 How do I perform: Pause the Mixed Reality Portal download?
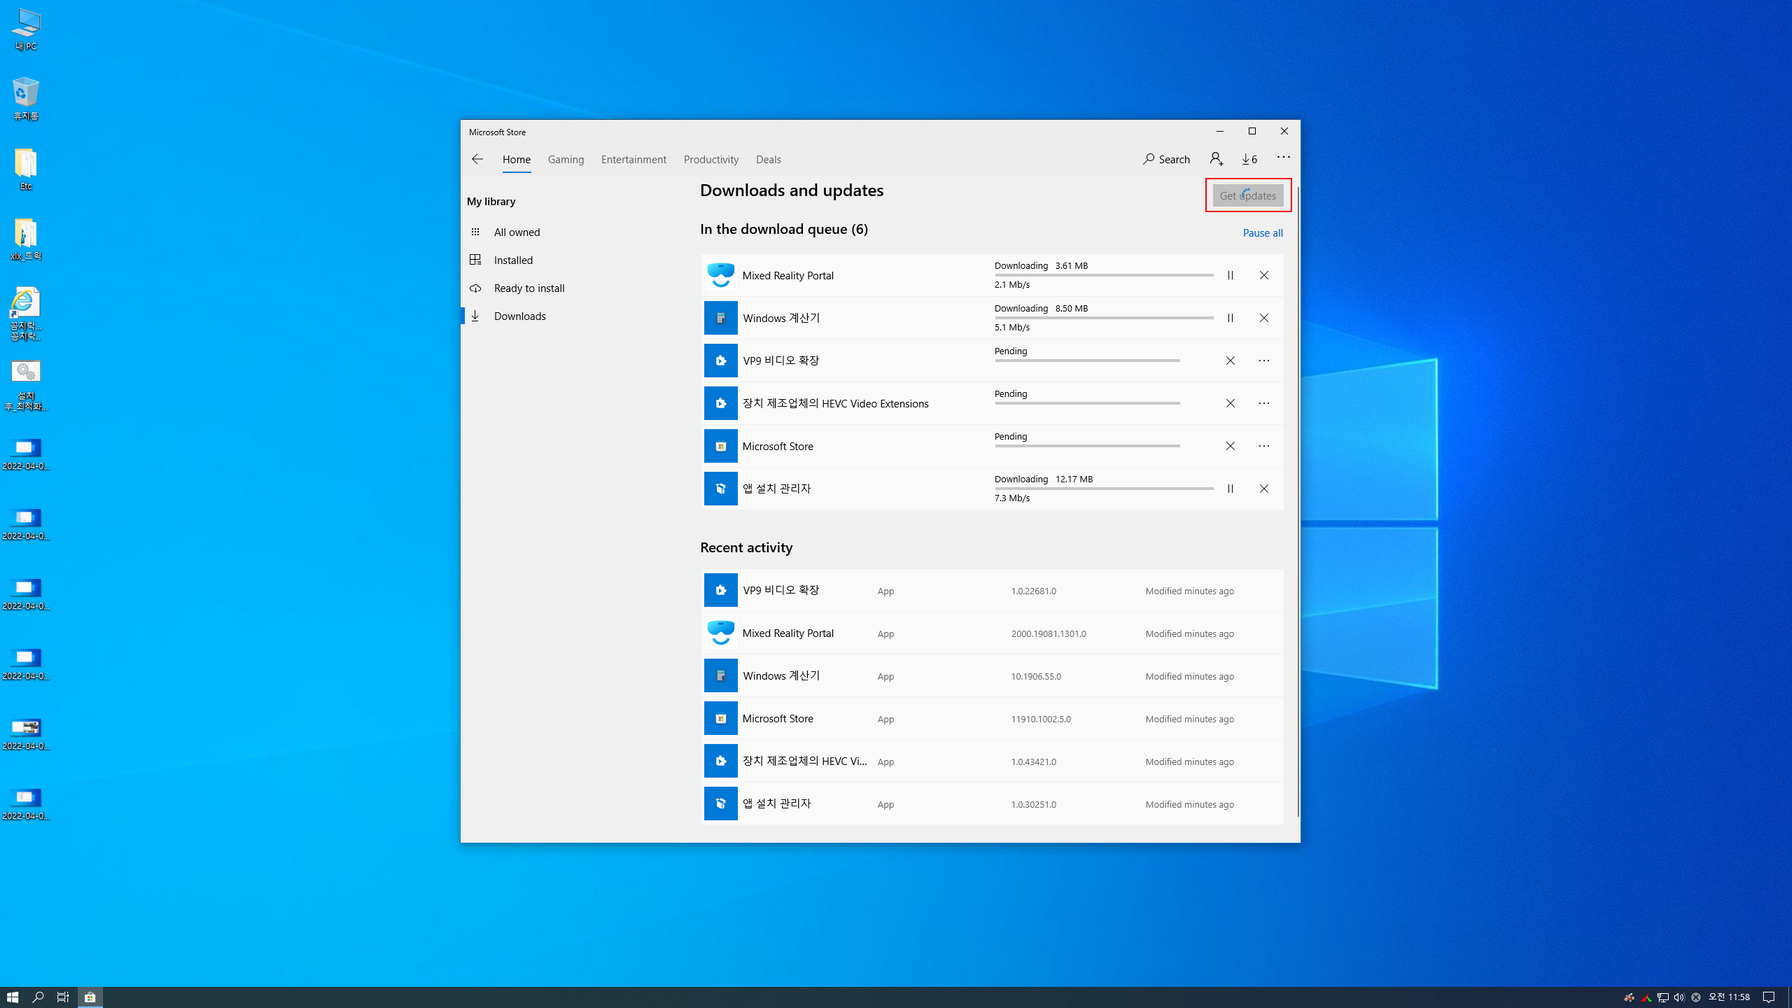coord(1231,275)
